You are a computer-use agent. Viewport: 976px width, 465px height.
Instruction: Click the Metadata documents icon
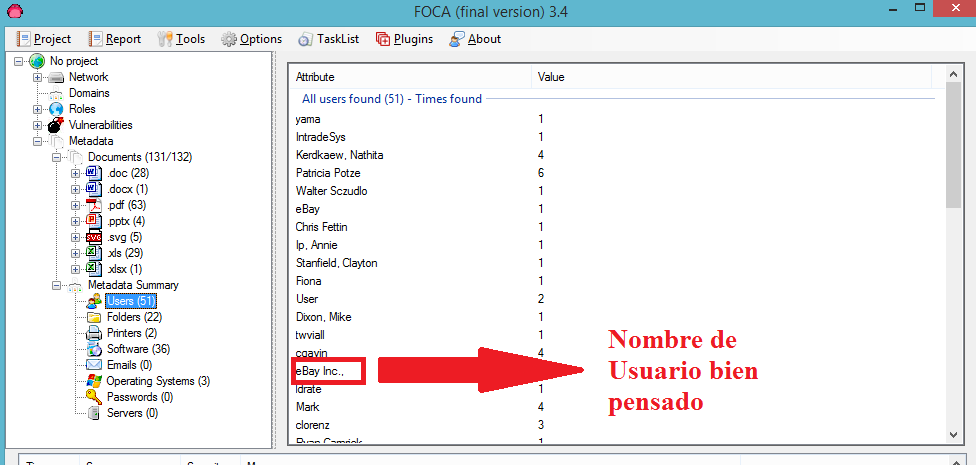click(x=56, y=141)
